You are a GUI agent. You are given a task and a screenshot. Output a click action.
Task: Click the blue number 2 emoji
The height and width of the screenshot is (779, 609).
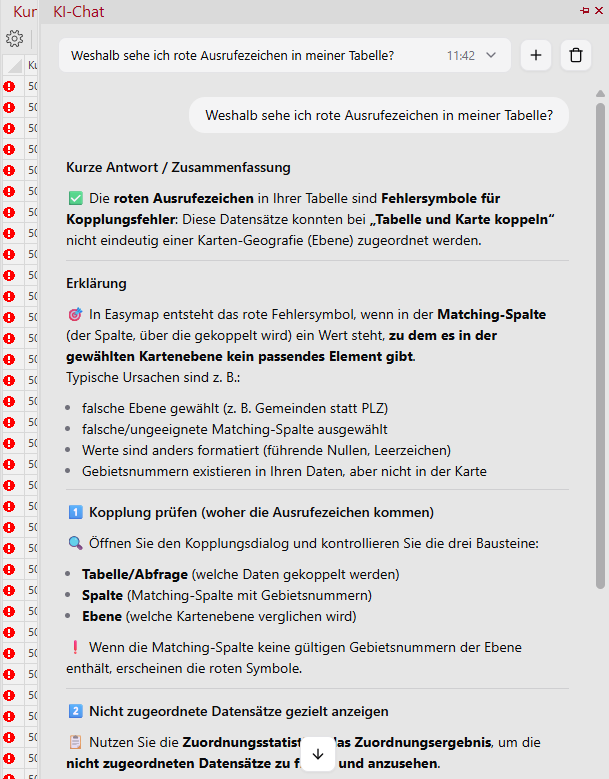[76, 711]
